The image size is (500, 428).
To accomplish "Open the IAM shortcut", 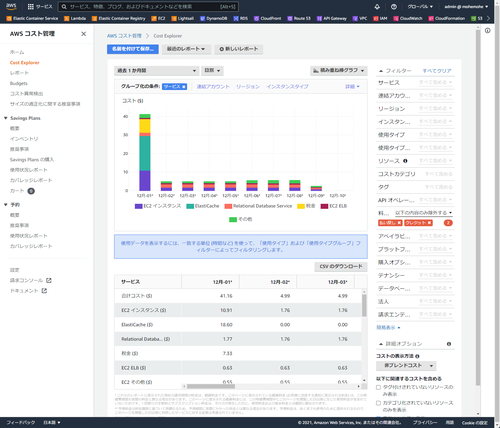I will click(x=380, y=18).
